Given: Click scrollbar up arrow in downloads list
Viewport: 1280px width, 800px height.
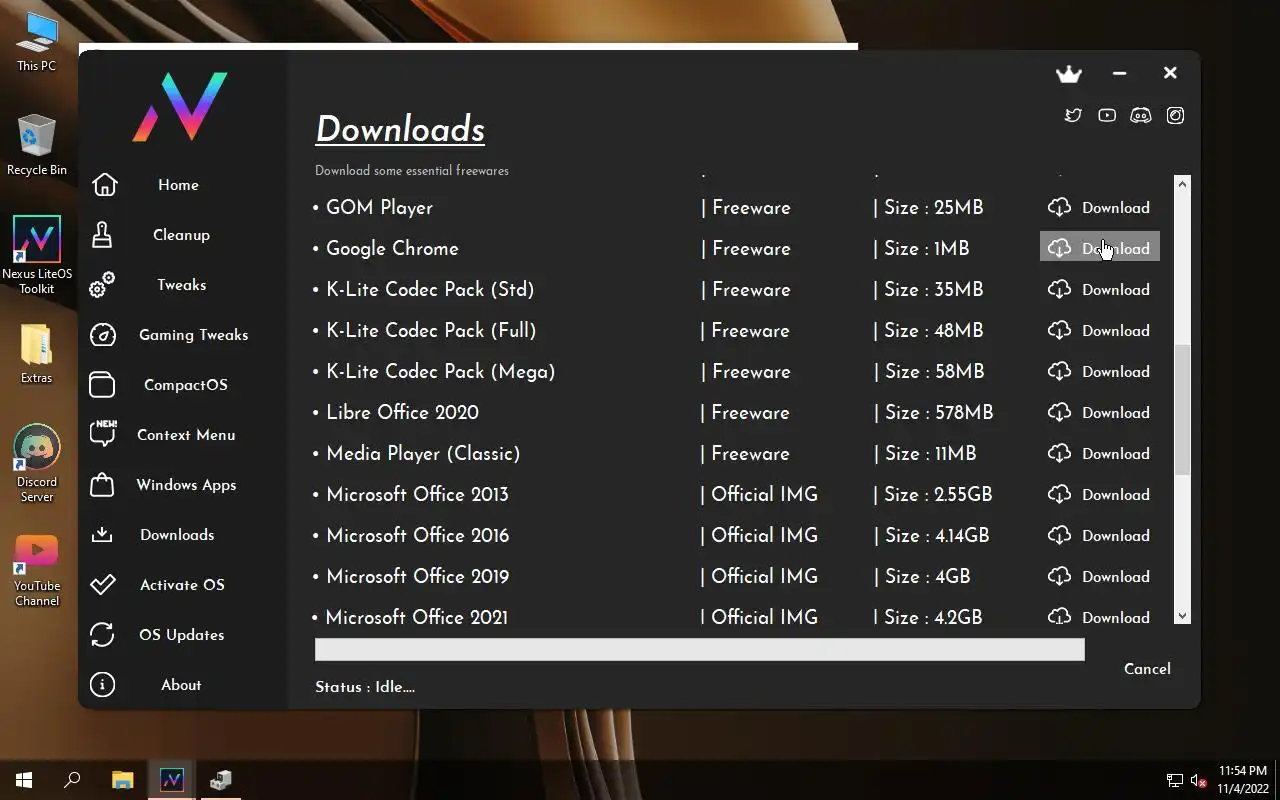Looking at the screenshot, I should pyautogui.click(x=1183, y=184).
